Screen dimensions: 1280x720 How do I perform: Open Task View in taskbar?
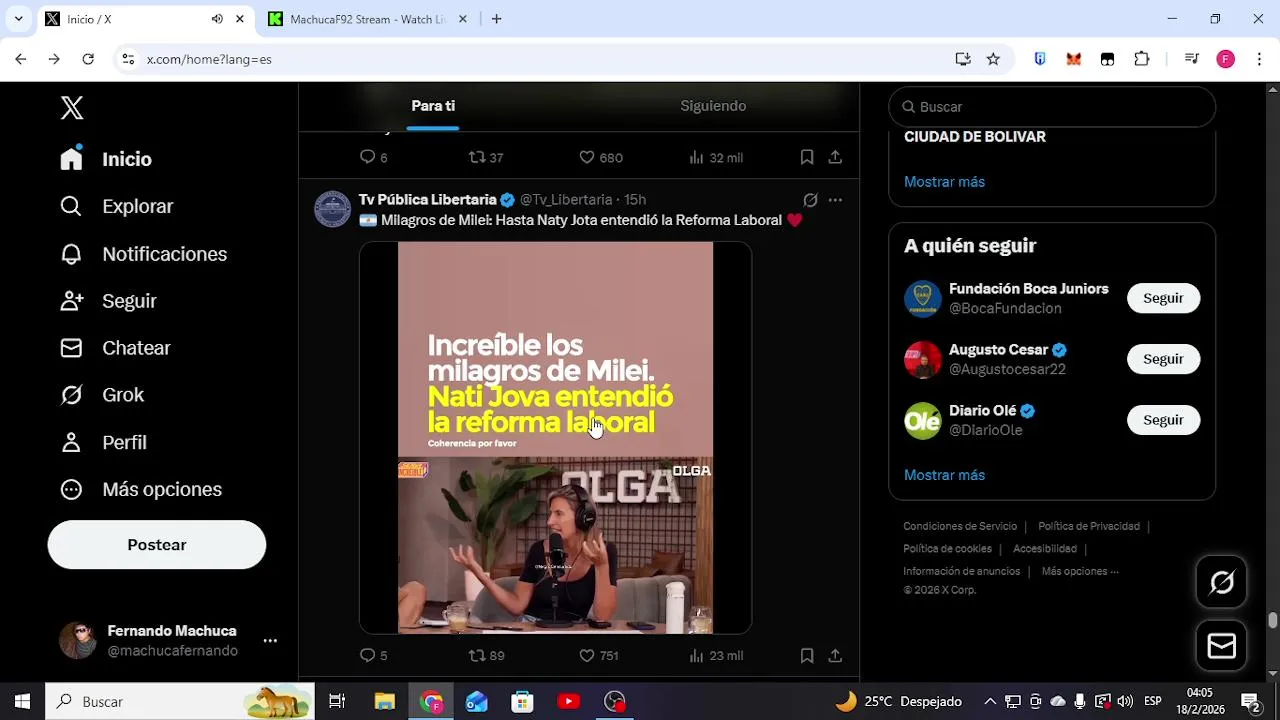click(x=337, y=702)
